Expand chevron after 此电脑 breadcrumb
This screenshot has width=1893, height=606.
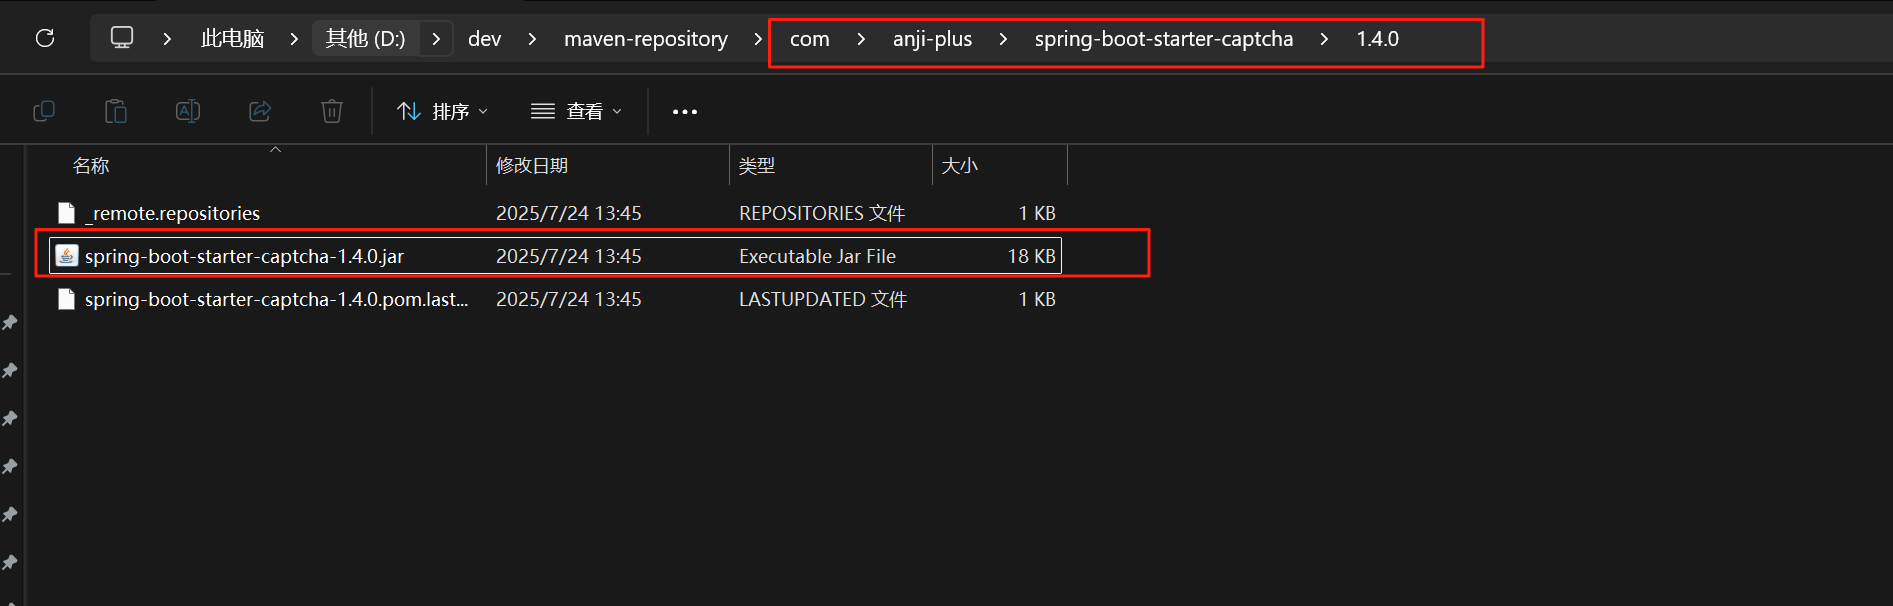[x=294, y=39]
